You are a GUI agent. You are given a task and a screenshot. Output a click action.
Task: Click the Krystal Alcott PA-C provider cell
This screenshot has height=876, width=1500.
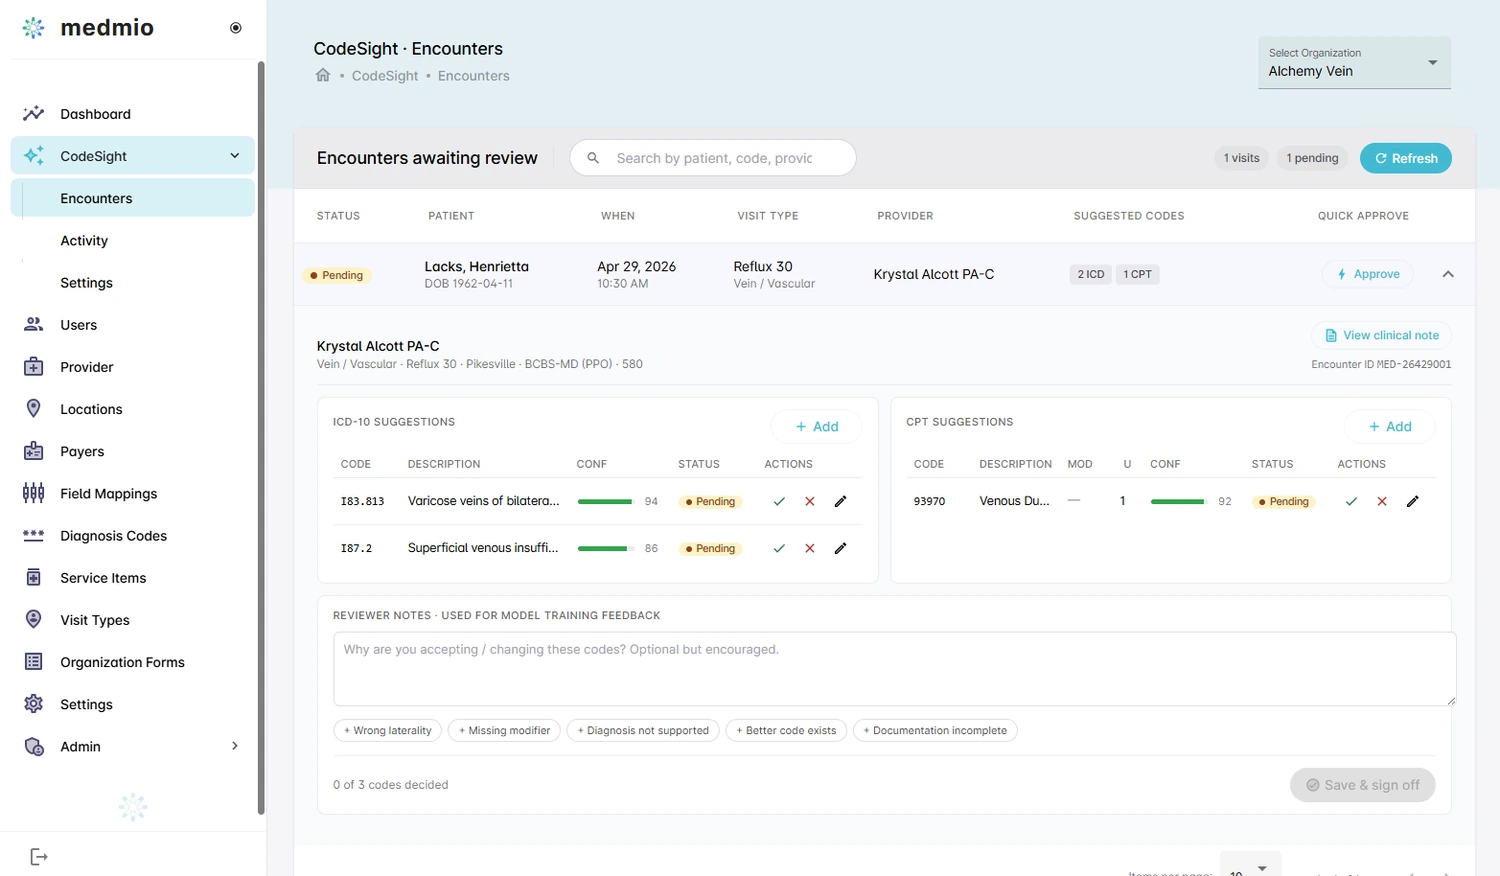[934, 274]
